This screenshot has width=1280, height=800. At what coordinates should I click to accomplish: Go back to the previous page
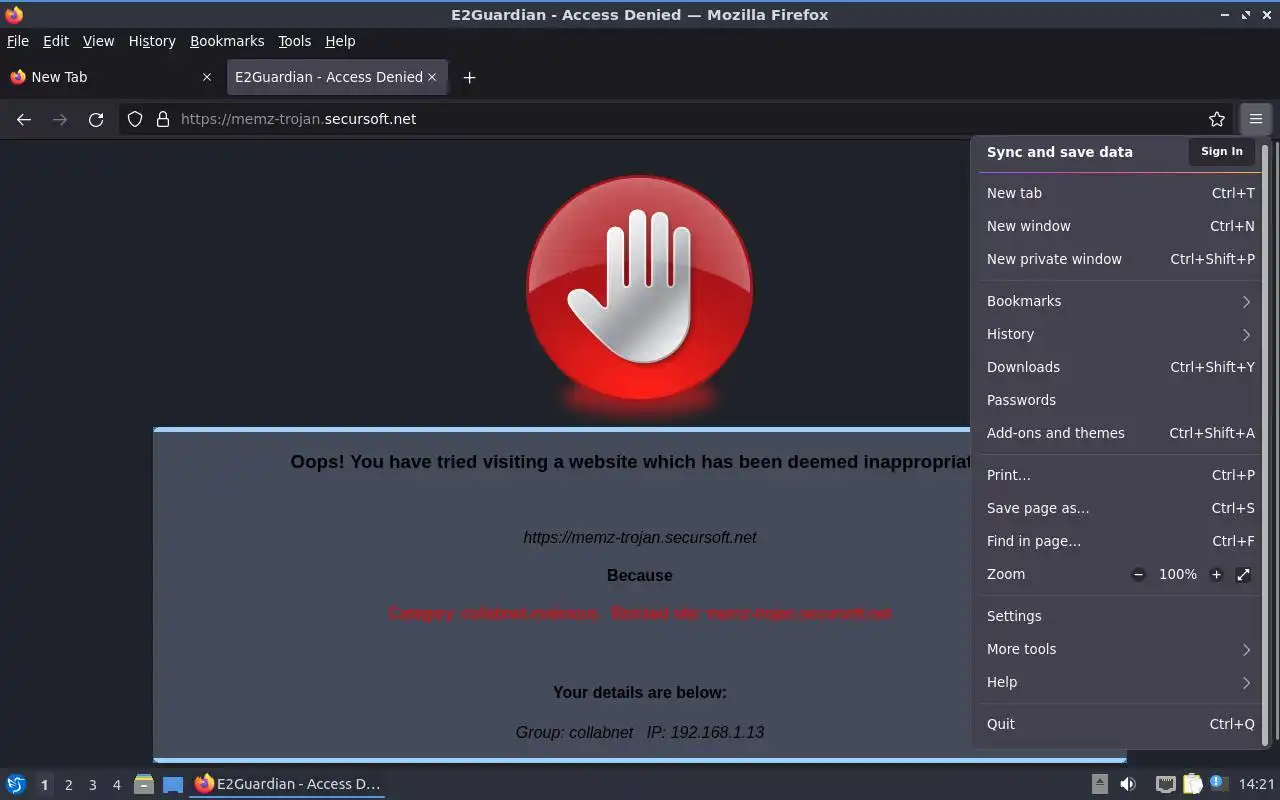click(24, 119)
